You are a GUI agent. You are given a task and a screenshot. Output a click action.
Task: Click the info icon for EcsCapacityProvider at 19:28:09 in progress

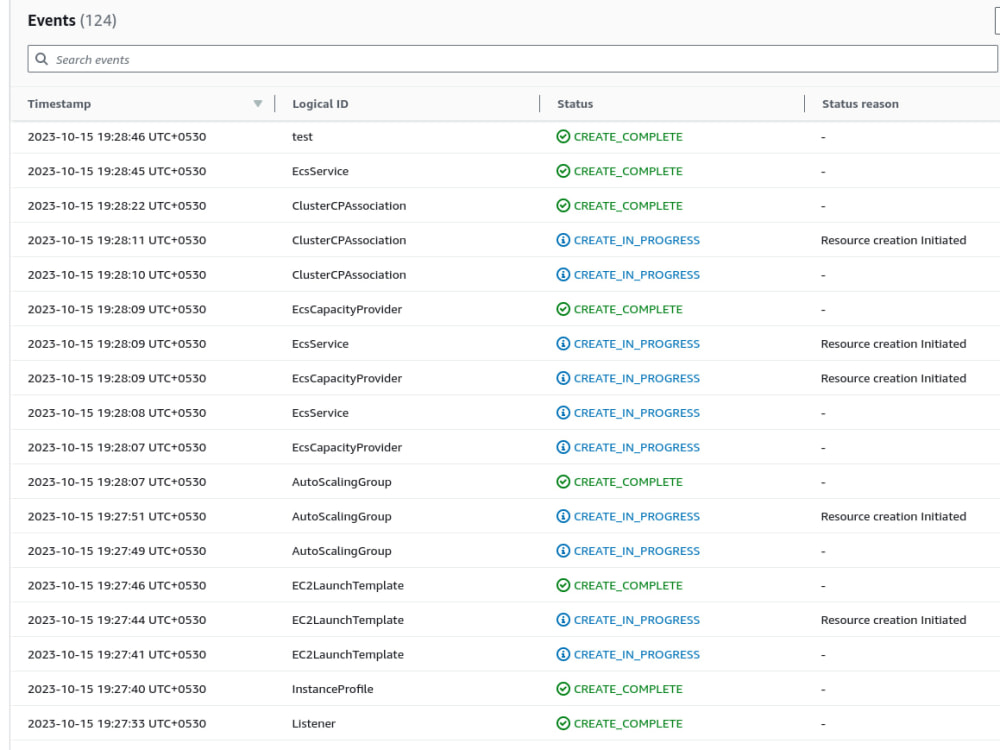click(x=563, y=378)
